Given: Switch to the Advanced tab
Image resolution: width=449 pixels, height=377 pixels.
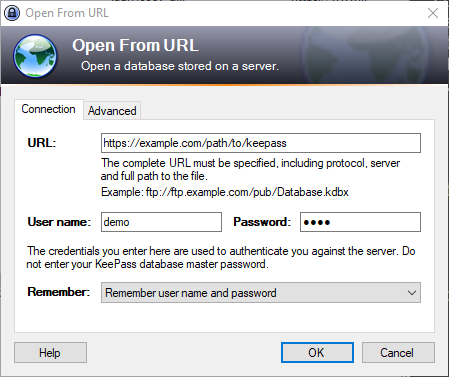Looking at the screenshot, I should [x=112, y=111].
